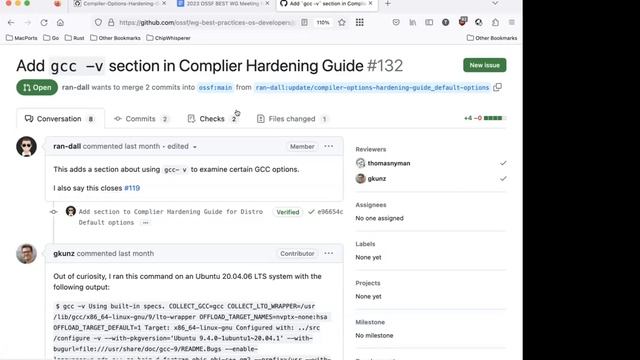Open the library icon in toolbar
This screenshot has height=360, width=640.
tap(413, 22)
